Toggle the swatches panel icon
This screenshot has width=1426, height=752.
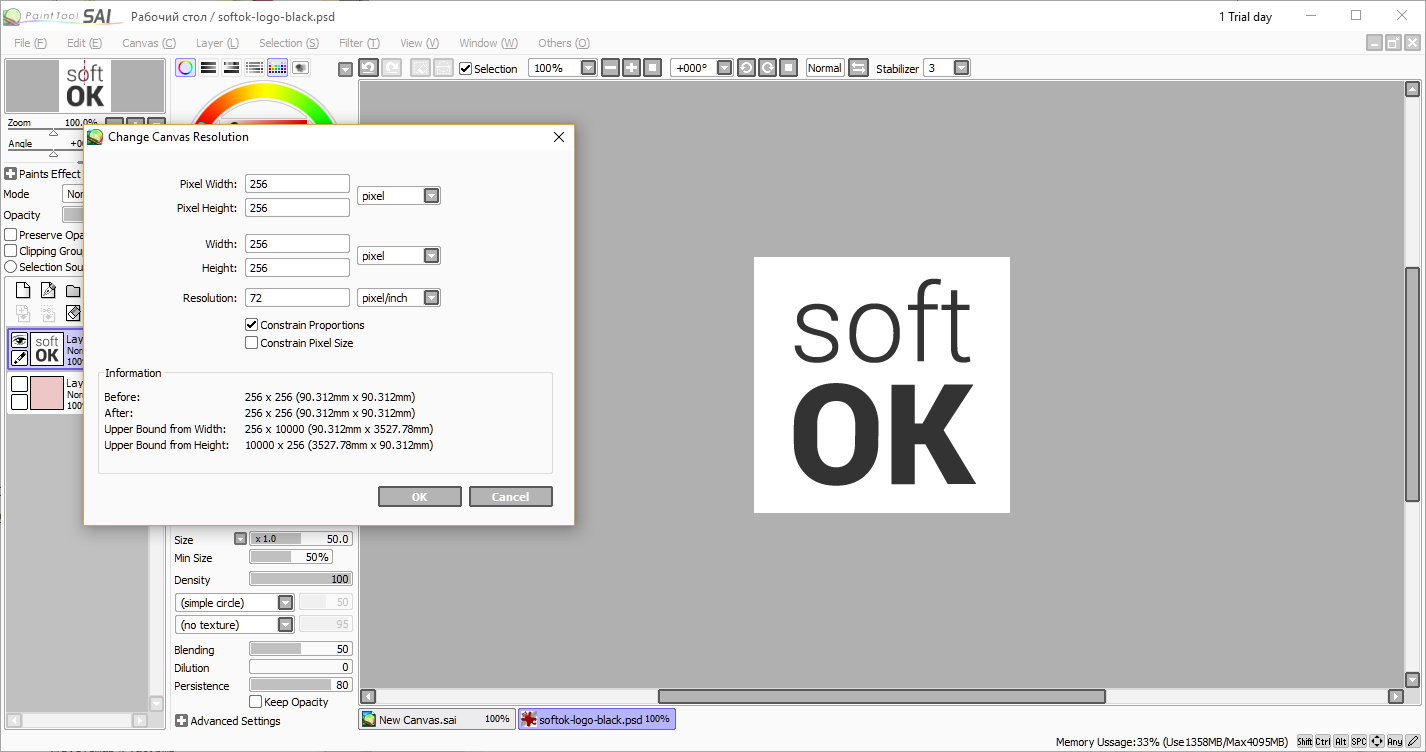click(277, 68)
